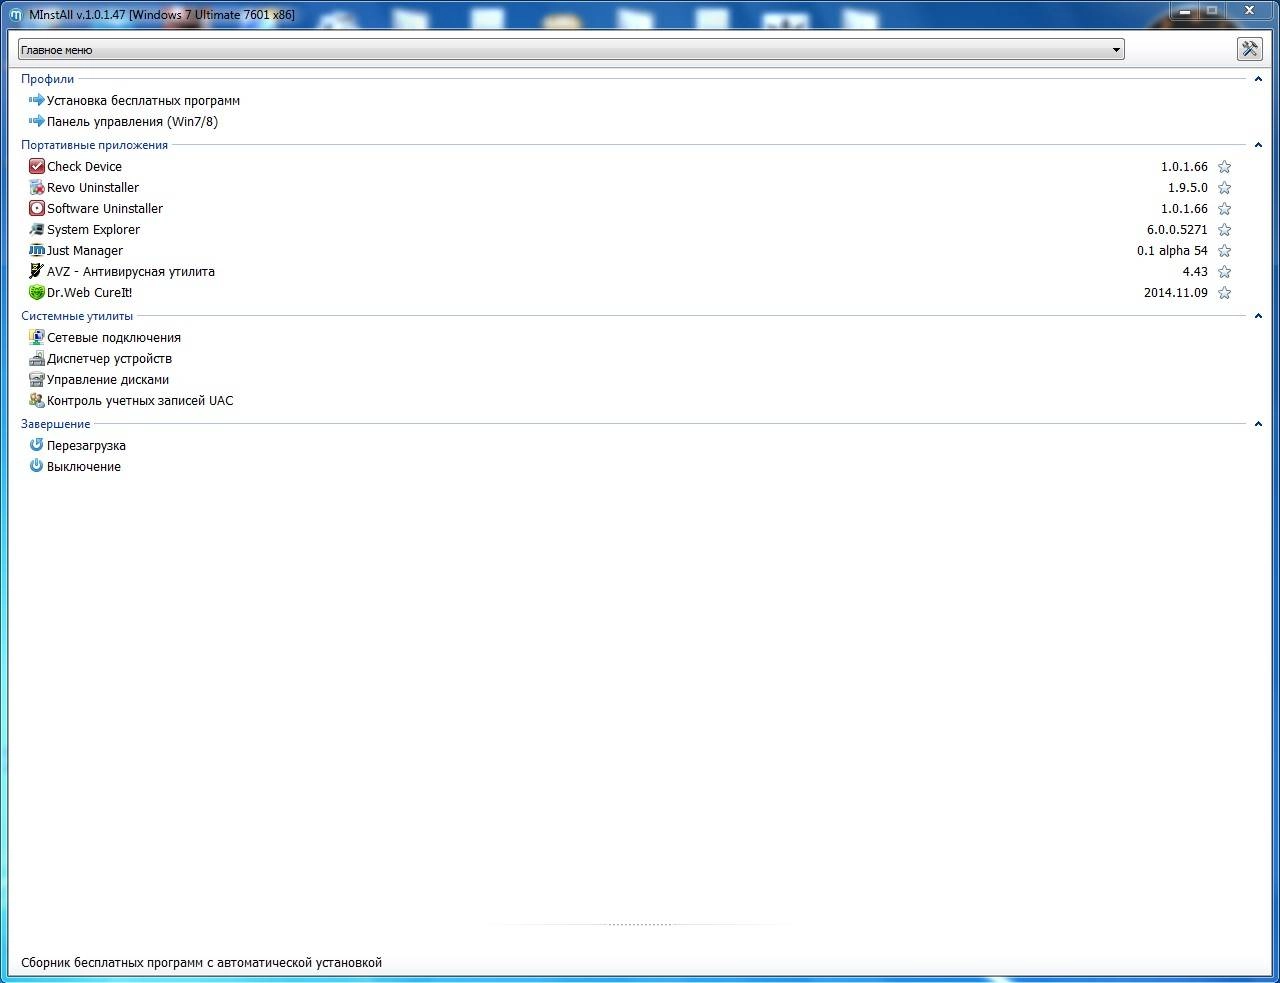1280x983 pixels.
Task: Open the Главное меню dropdown
Action: 571,49
